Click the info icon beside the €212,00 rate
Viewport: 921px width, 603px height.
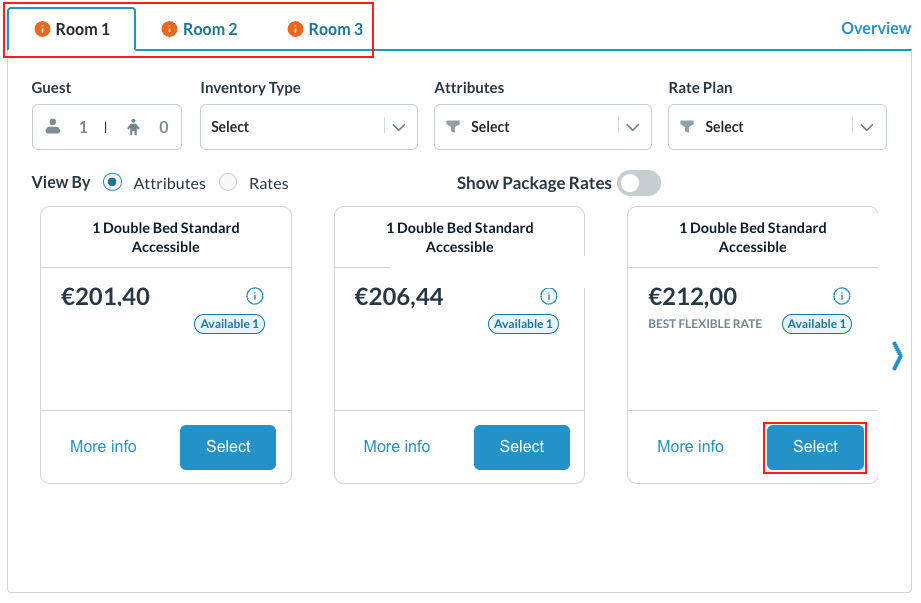point(842,296)
